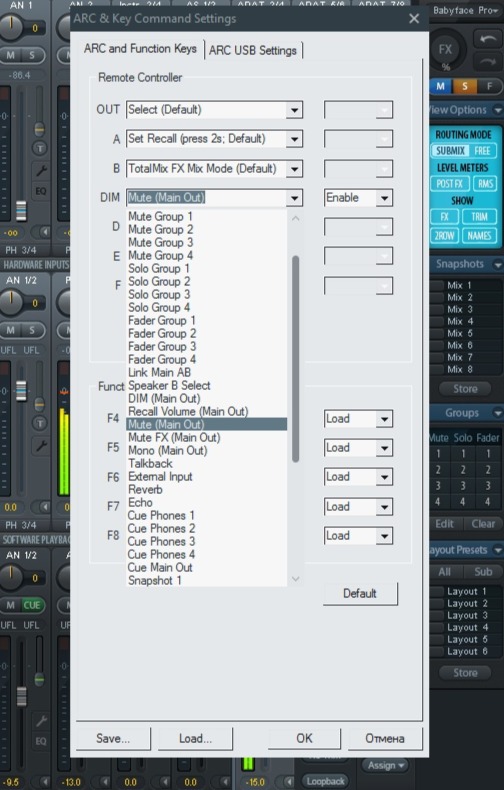Click Store button under Snapshots

click(465, 389)
